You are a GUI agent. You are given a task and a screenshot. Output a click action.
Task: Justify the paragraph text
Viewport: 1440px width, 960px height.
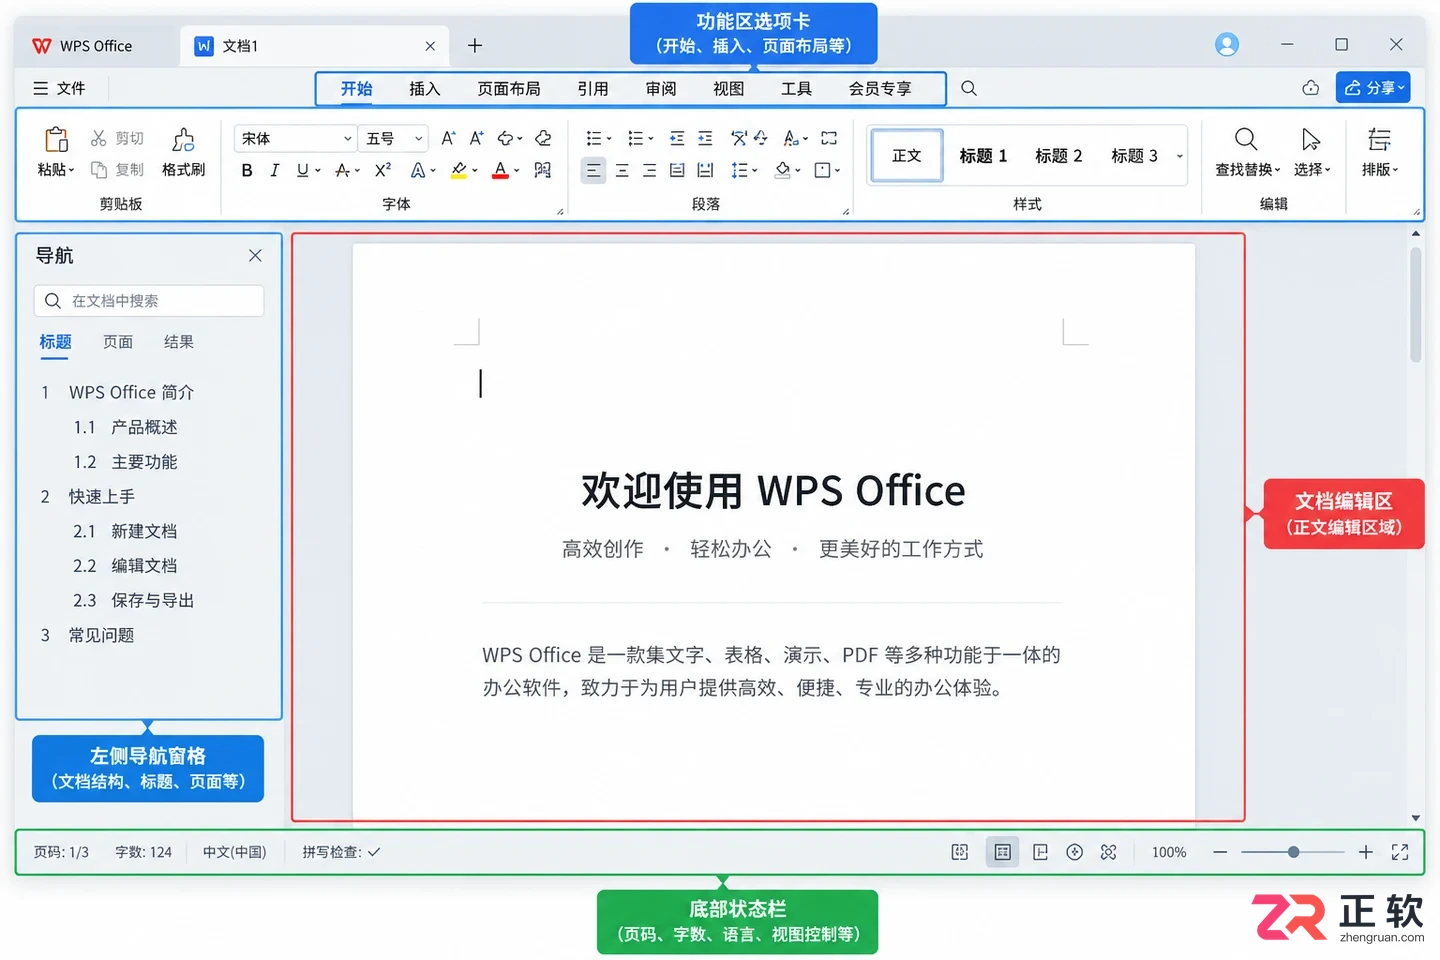coord(677,170)
